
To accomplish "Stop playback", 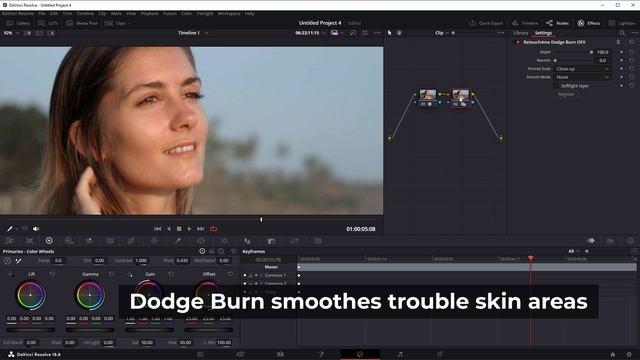I will click(179, 229).
